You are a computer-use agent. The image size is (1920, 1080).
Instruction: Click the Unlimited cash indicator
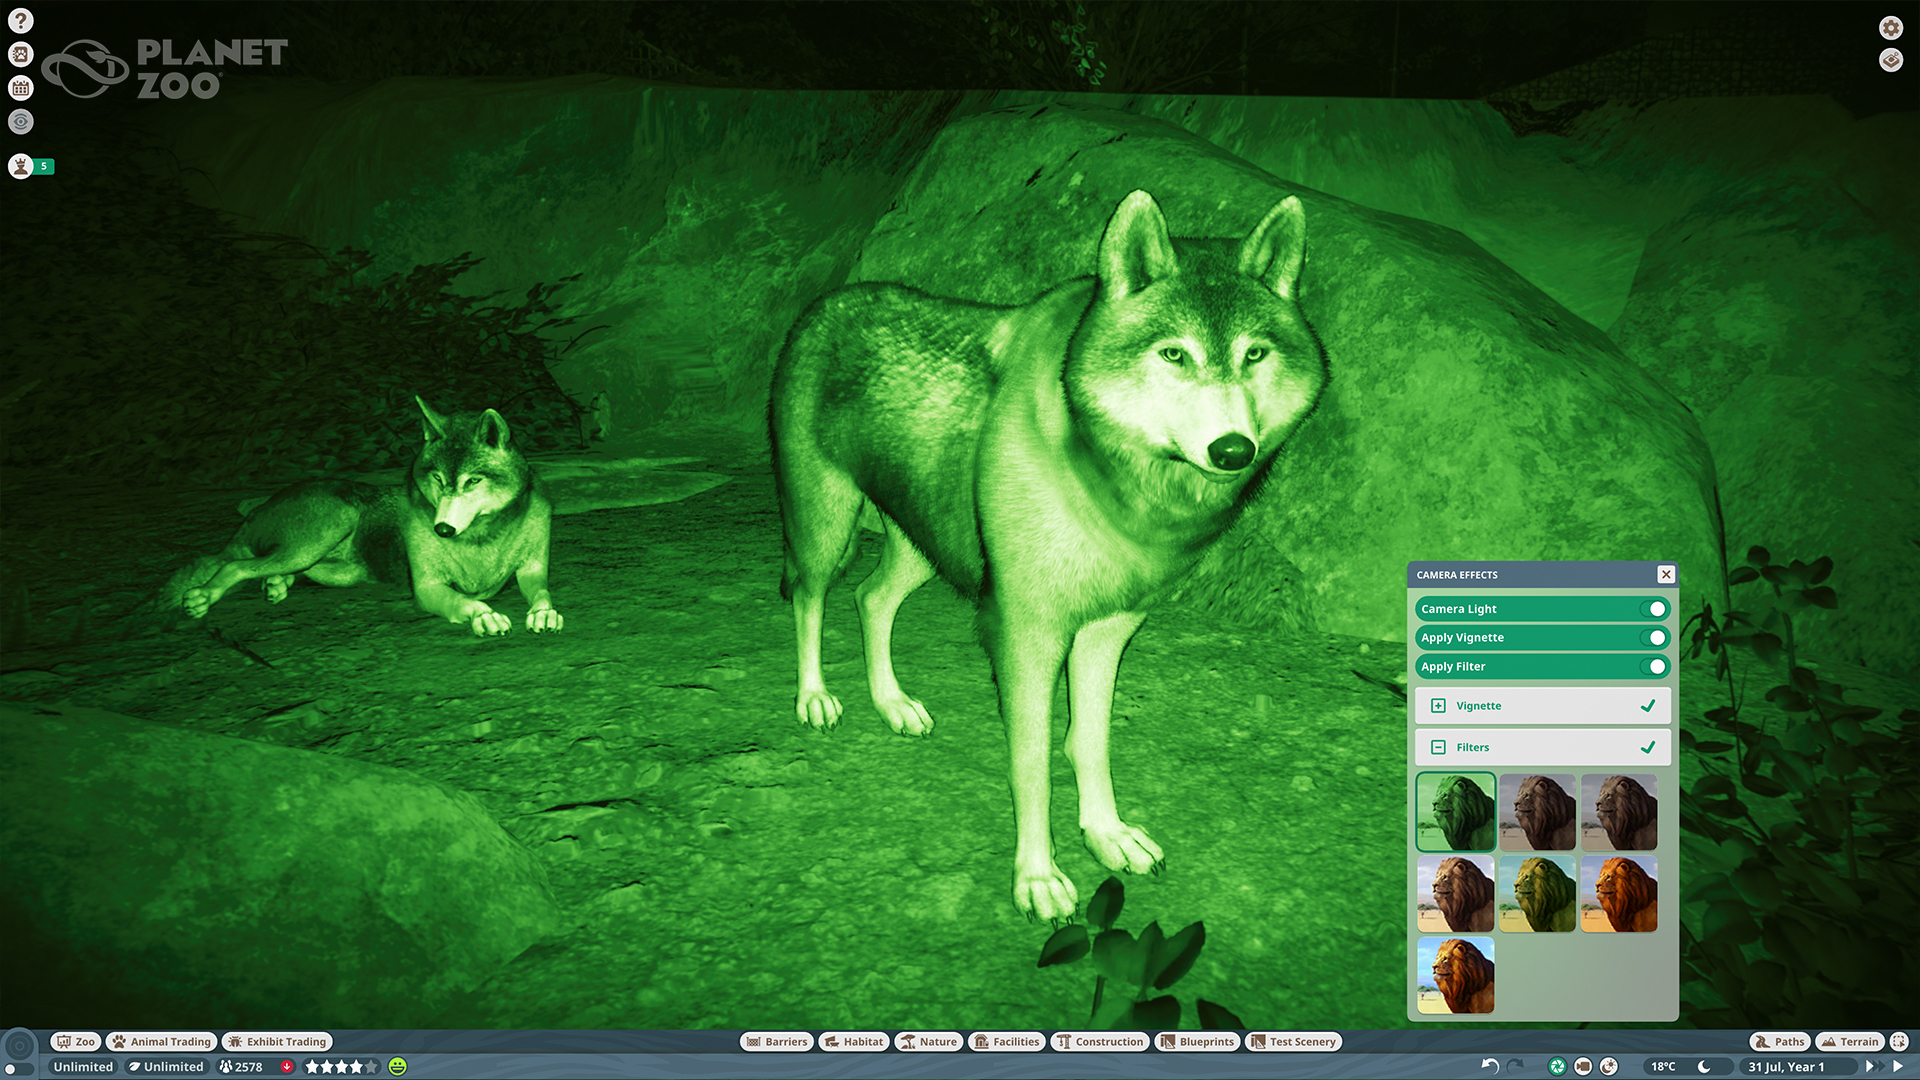[x=83, y=1067]
